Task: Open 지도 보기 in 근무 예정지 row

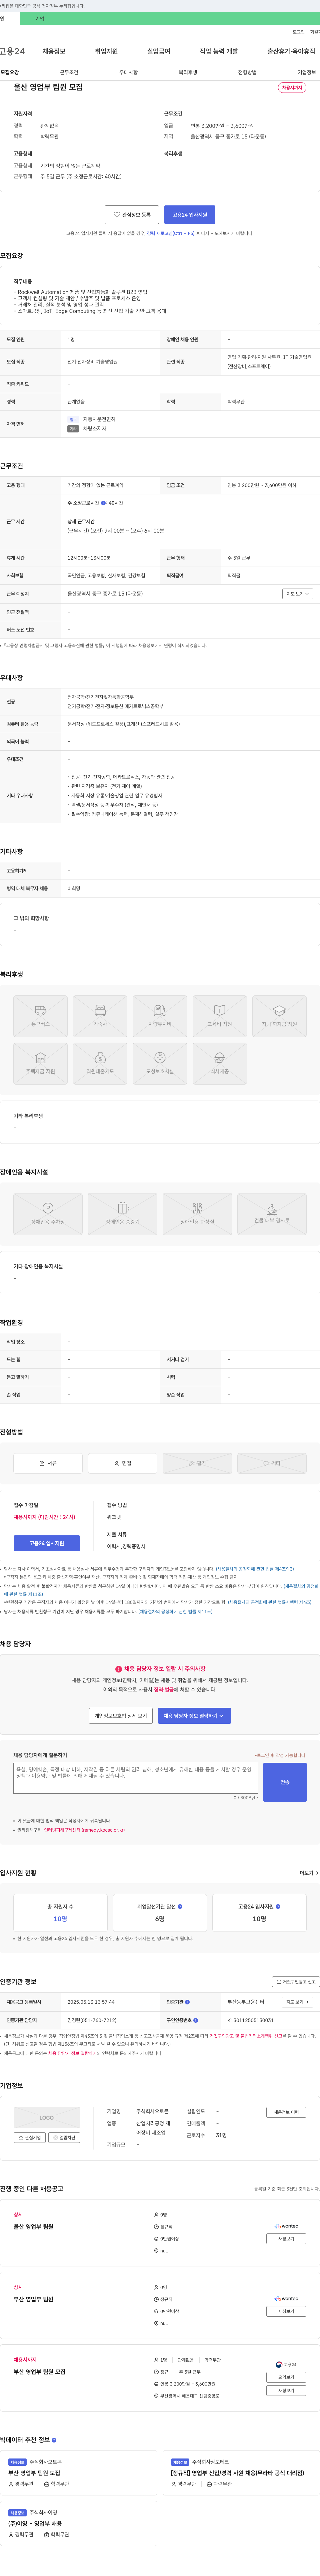Action: (298, 594)
